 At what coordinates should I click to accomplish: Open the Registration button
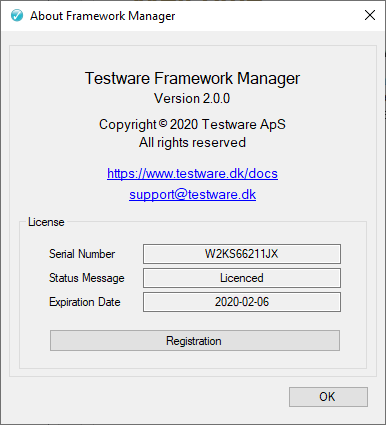coord(195,341)
